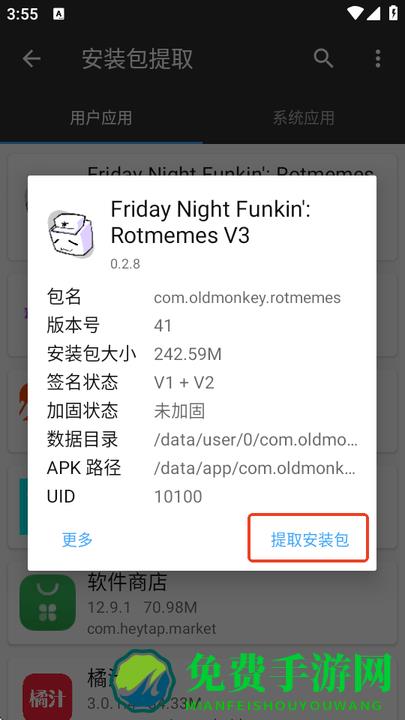The height and width of the screenshot is (720, 405).
Task: Click the 更多 button
Action: coord(77,540)
